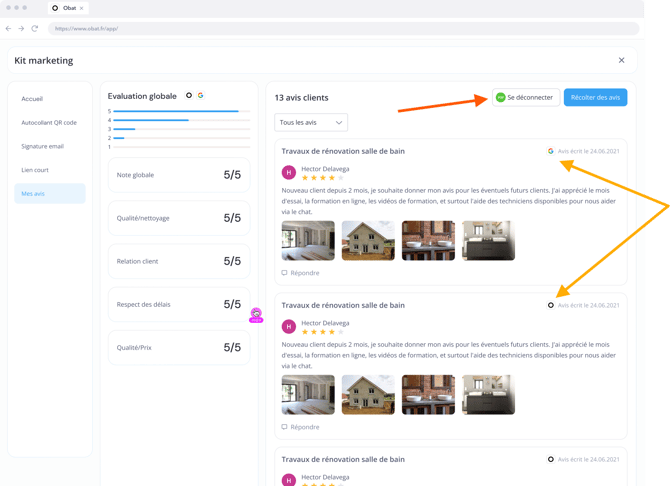The width and height of the screenshot is (670, 486).
Task: Close the Kit marketing panel with X
Action: 621,60
